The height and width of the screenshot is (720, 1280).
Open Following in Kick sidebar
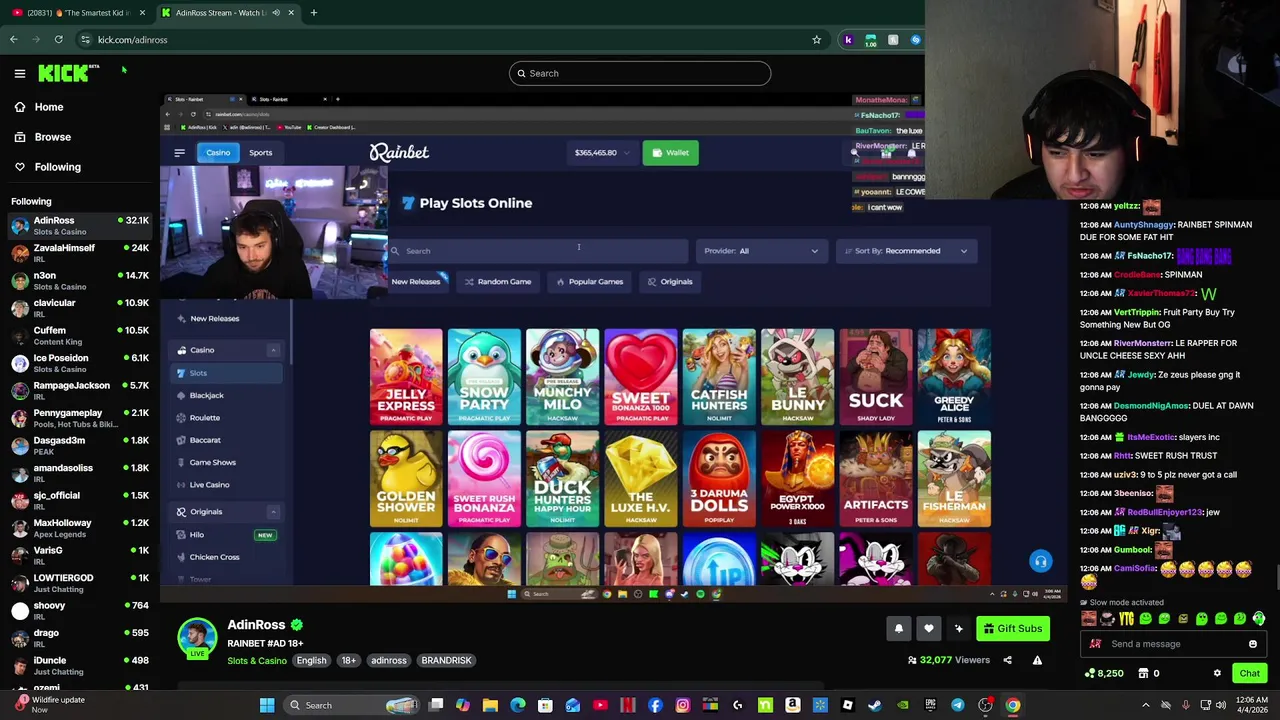(x=47, y=167)
